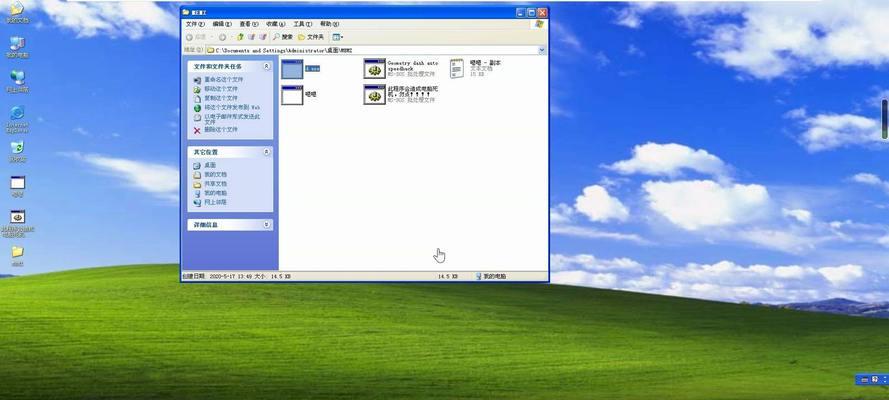Click the blank window program desktop icon
Image resolution: width=889 pixels, height=400 pixels.
pyautogui.click(x=18, y=182)
